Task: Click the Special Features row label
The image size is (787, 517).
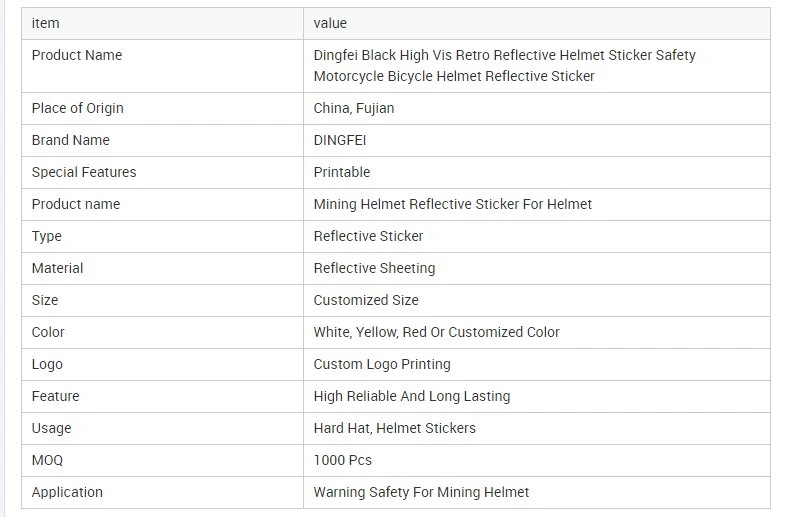Action: (x=84, y=172)
